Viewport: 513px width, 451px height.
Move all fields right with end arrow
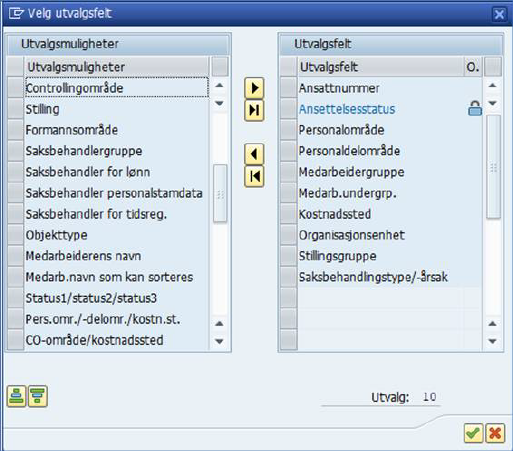(254, 110)
